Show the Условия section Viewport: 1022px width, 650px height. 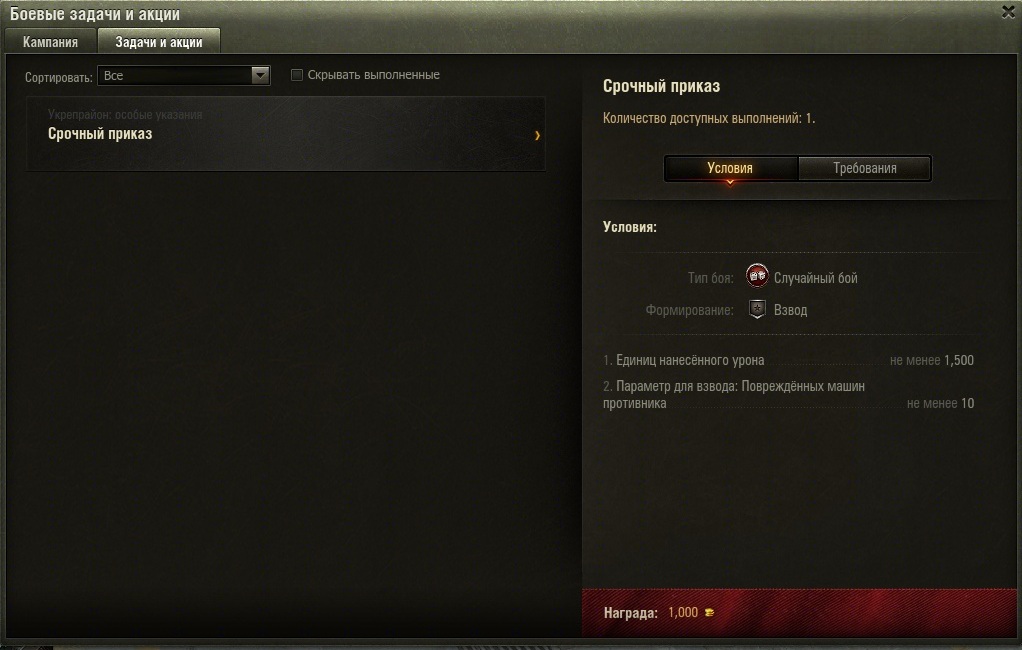[730, 168]
